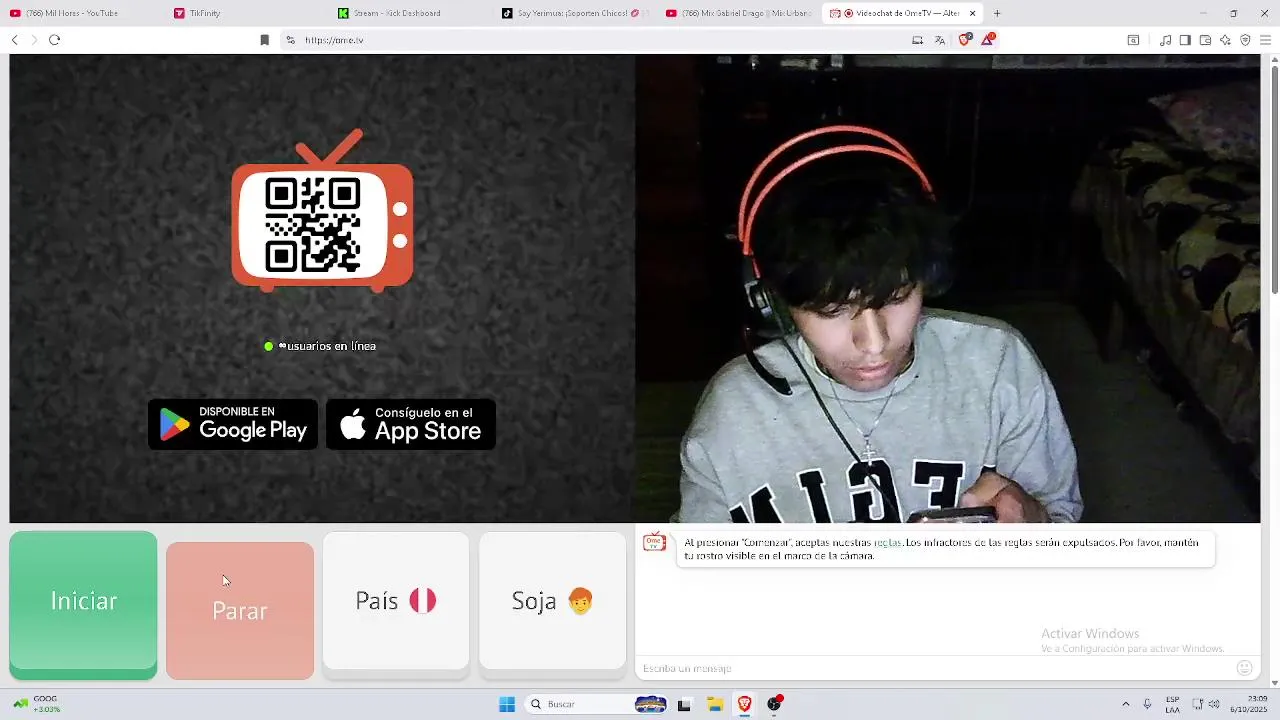Open File Explorer from the taskbar
The width and height of the screenshot is (1280, 720).
tap(715, 704)
